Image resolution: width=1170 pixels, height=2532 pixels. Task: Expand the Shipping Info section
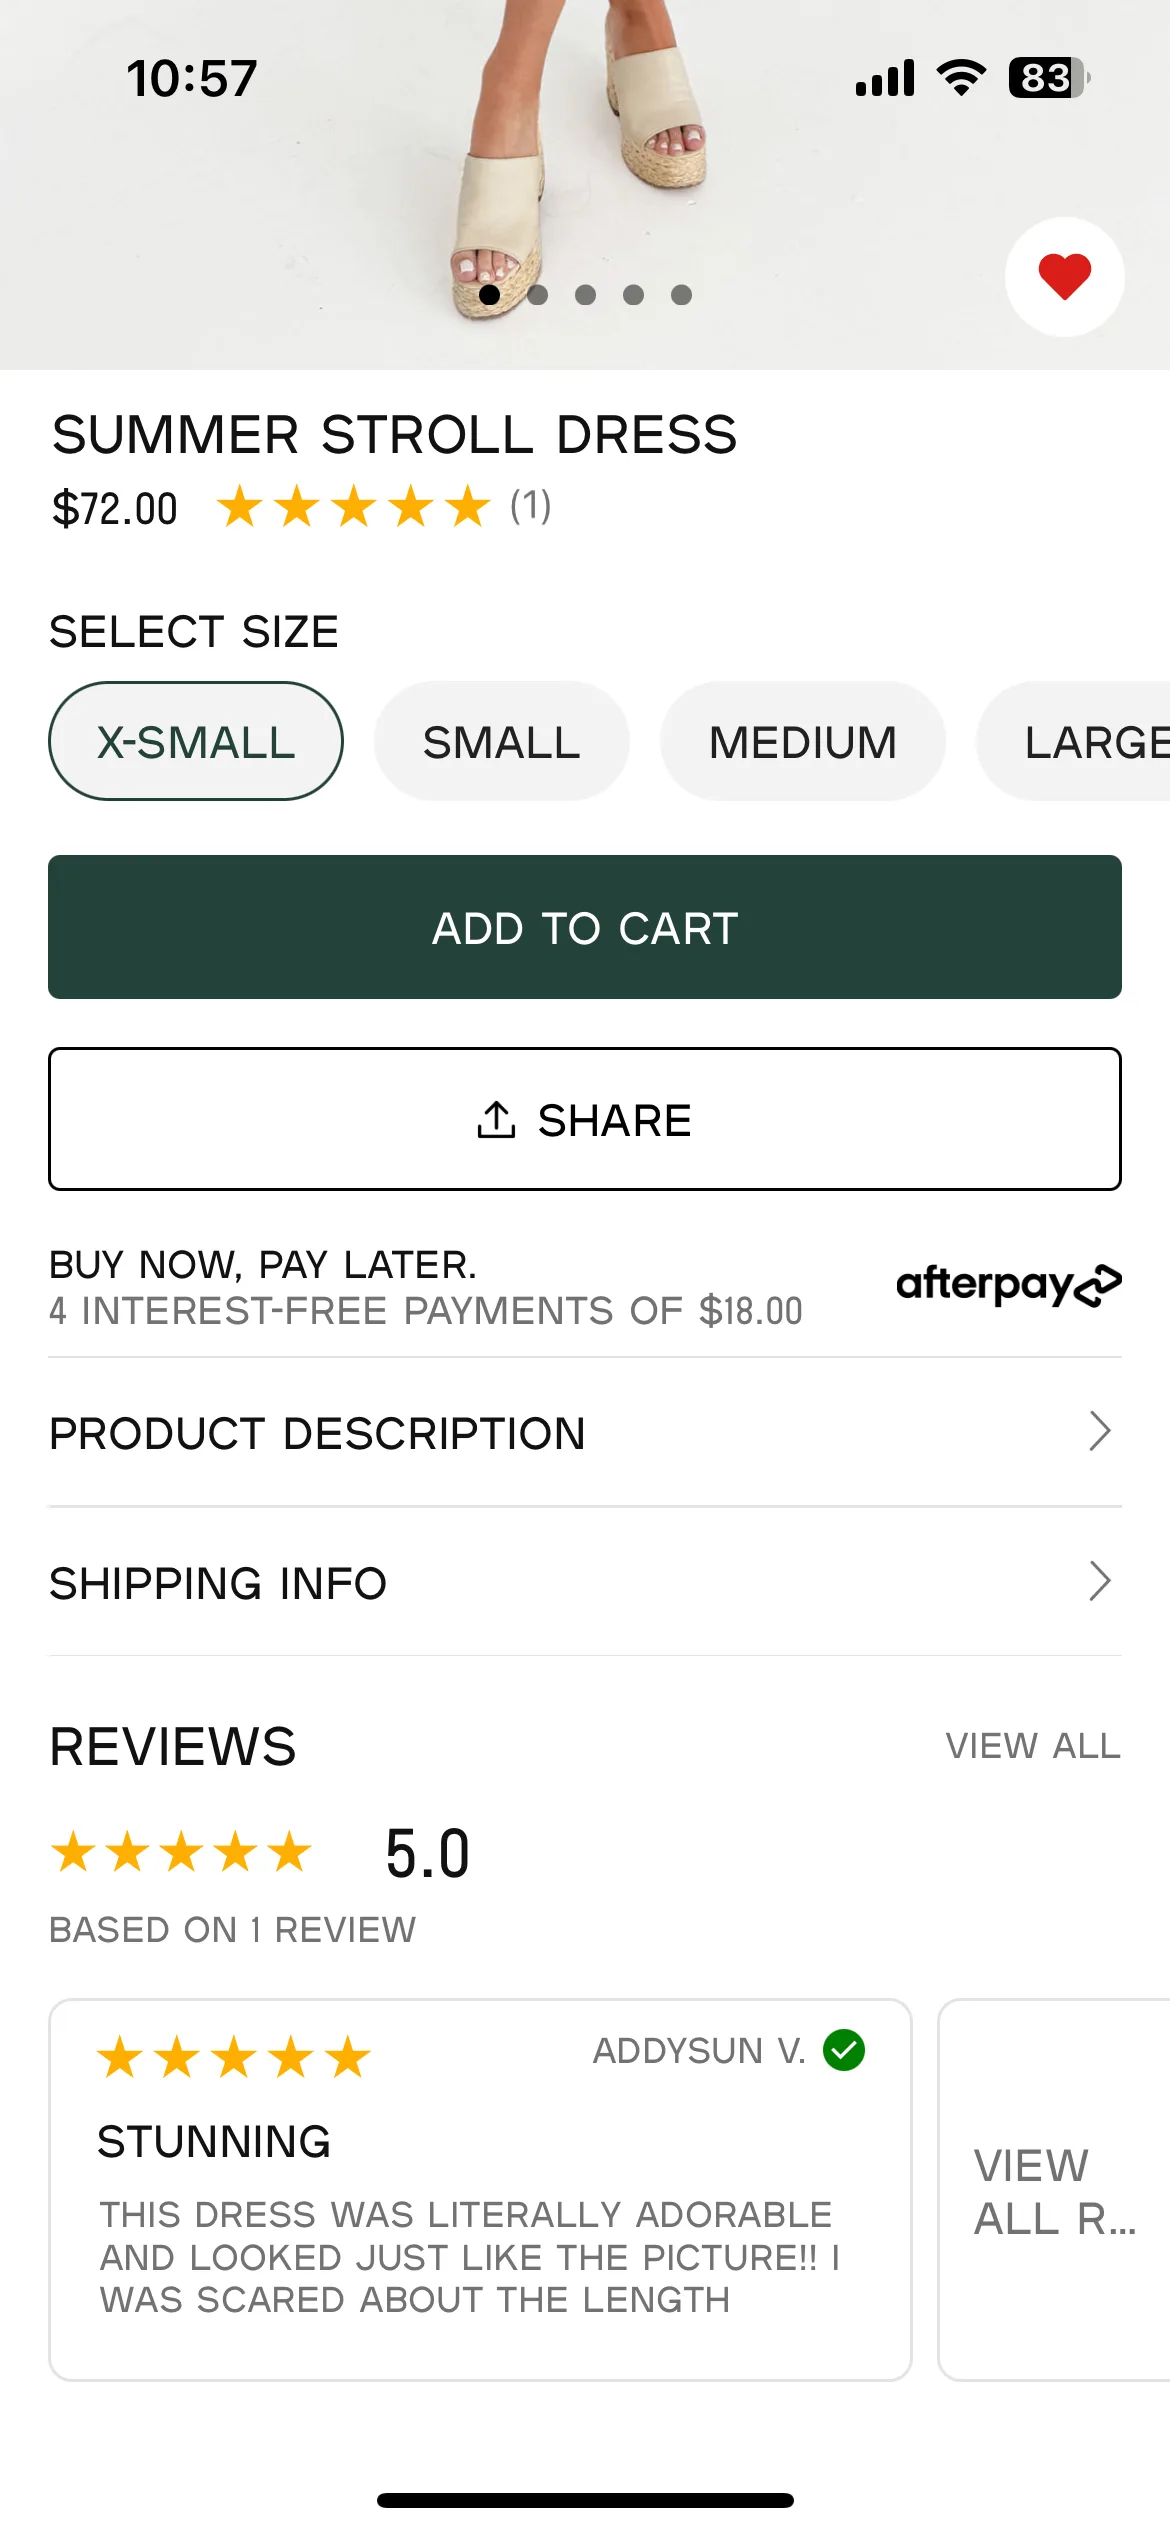(x=585, y=1582)
